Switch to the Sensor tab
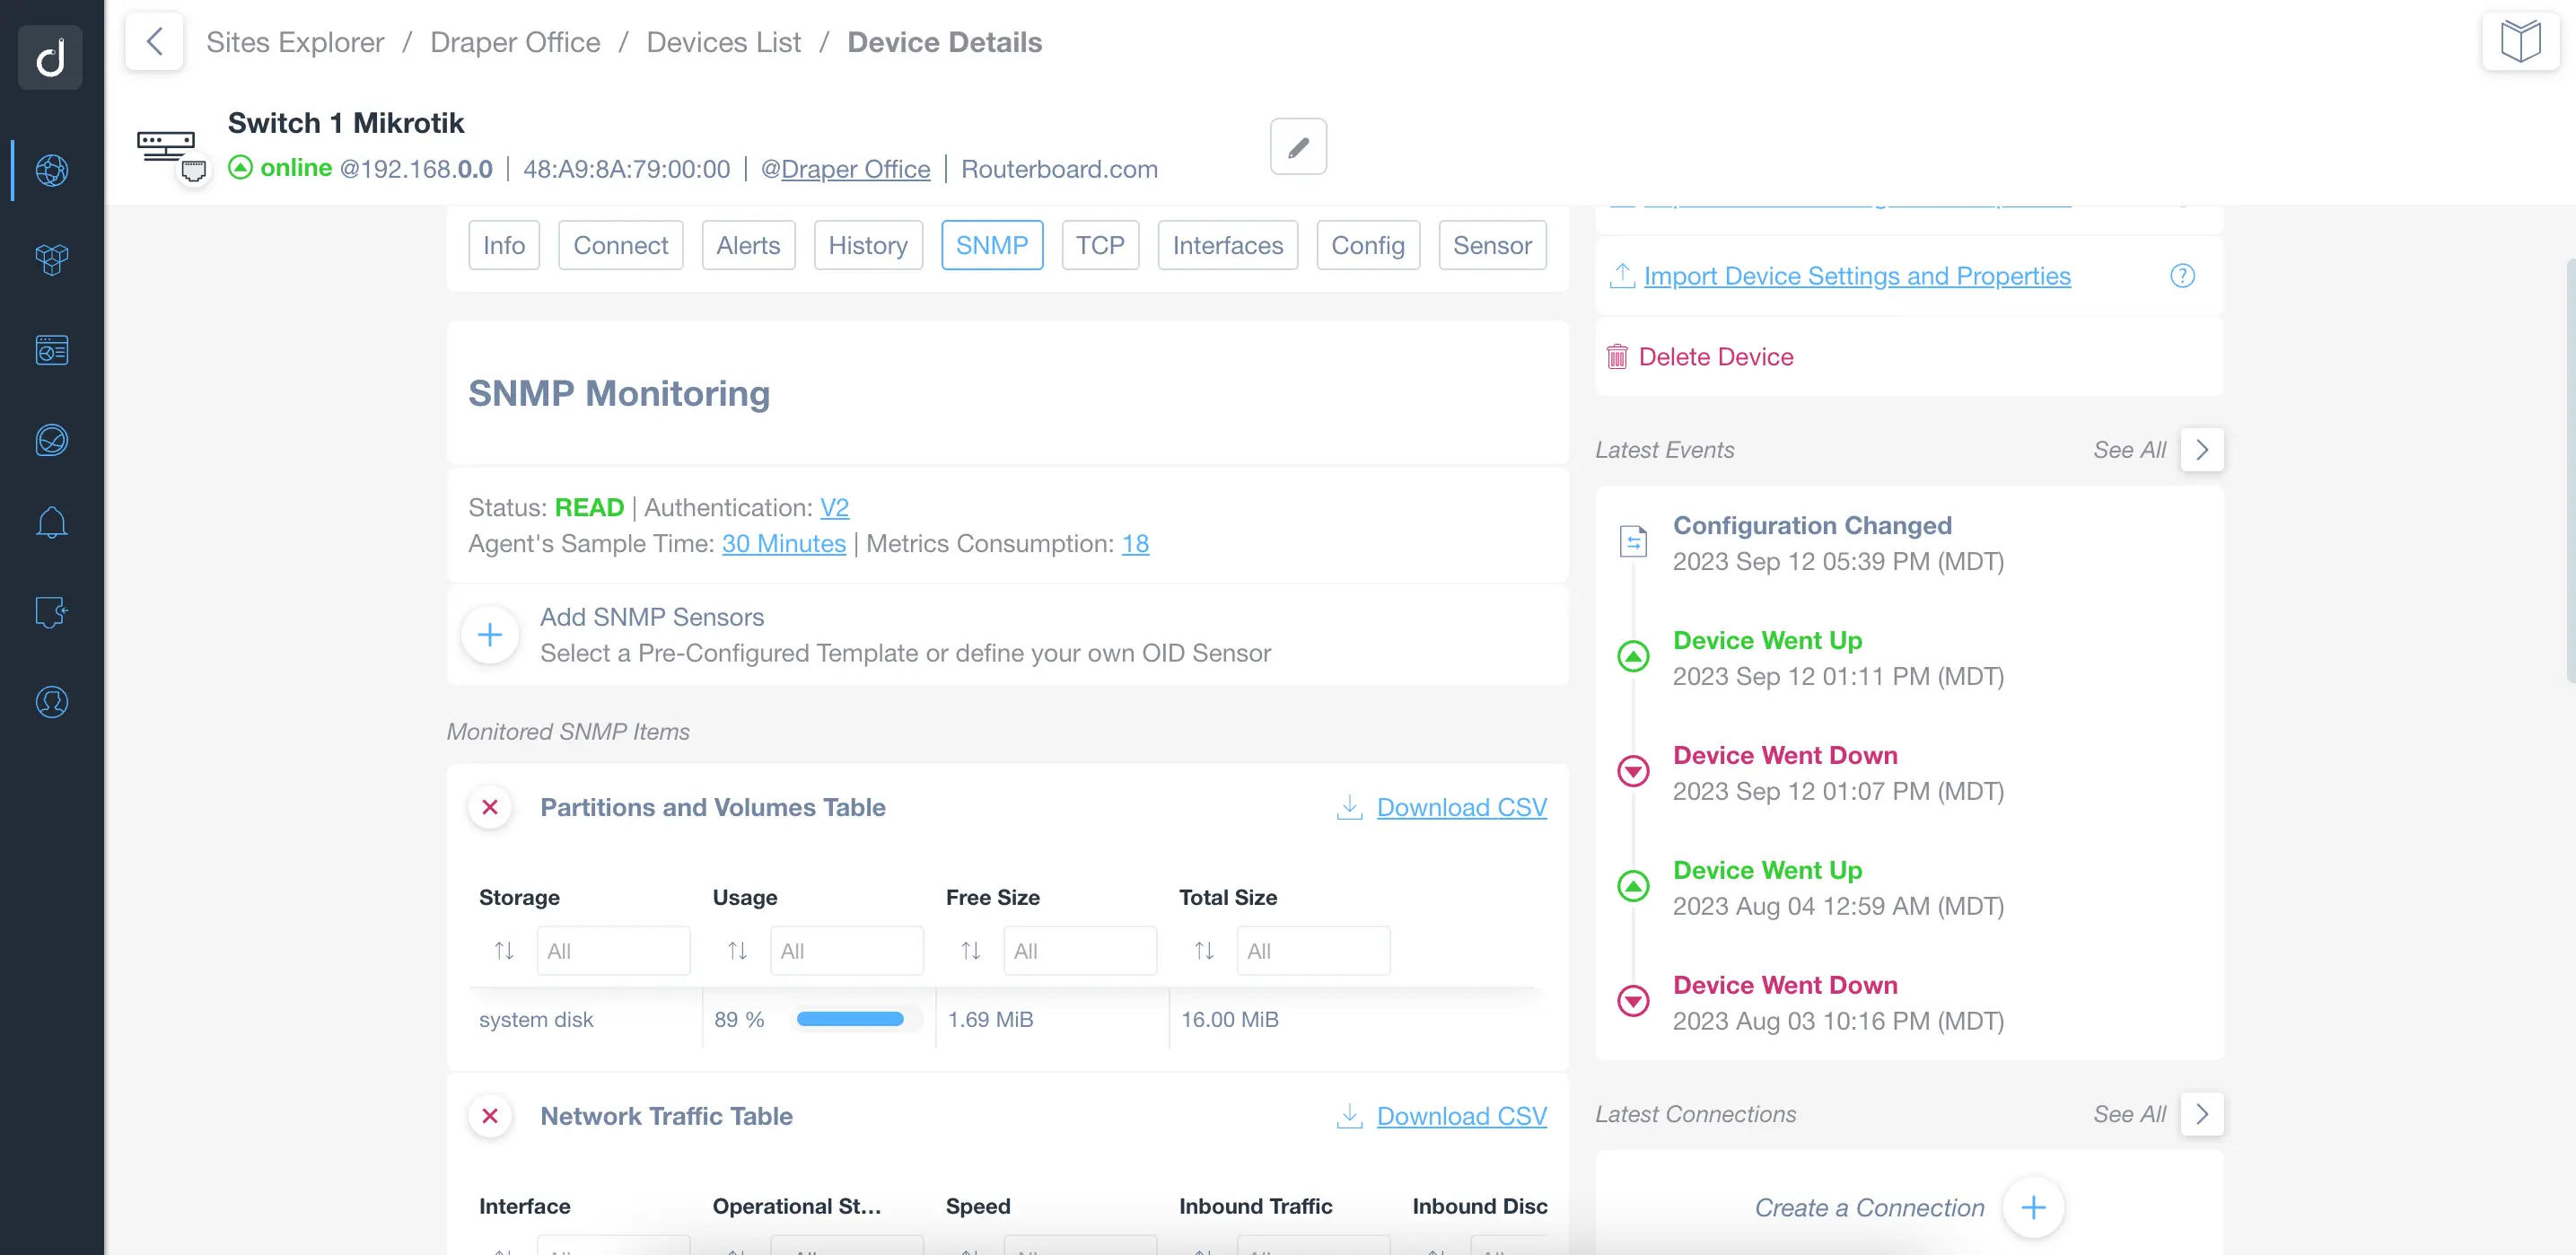 click(1492, 245)
